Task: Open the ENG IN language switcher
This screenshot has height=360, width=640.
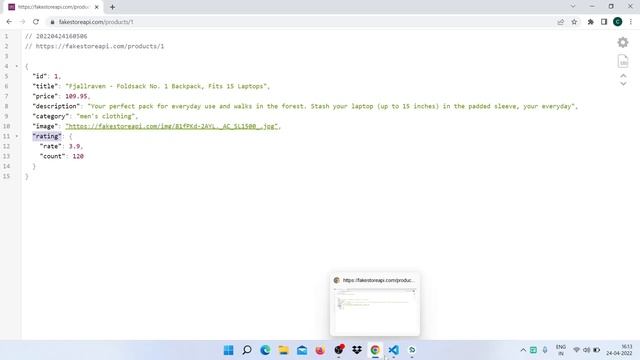Action: (561, 350)
